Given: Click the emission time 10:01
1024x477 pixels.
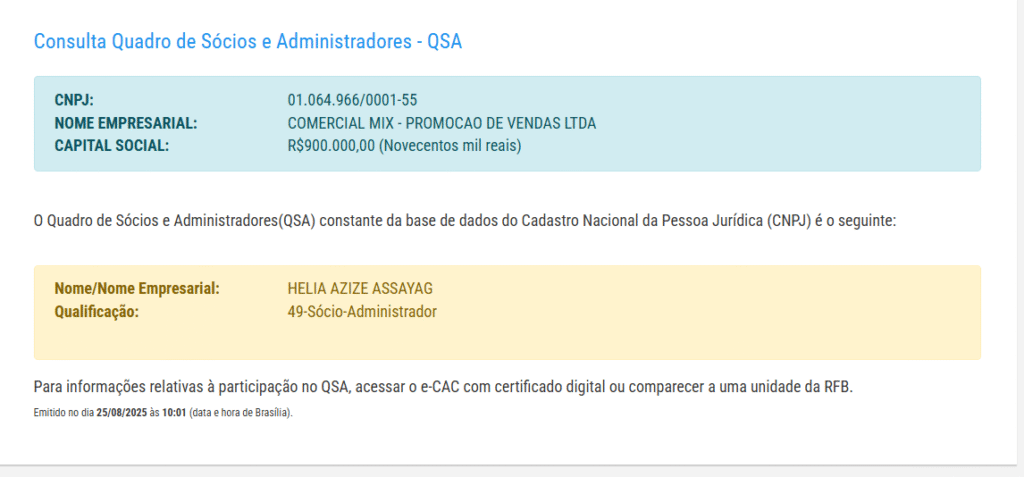Looking at the screenshot, I should pyautogui.click(x=174, y=412).
